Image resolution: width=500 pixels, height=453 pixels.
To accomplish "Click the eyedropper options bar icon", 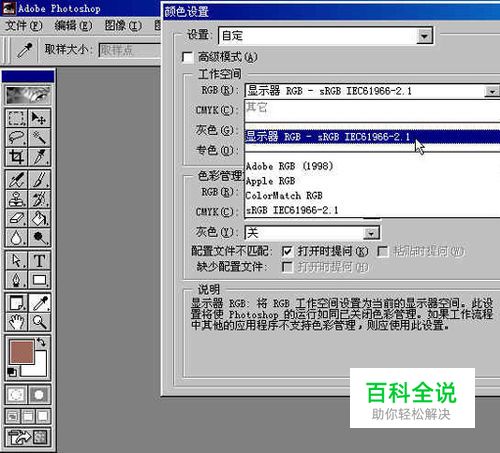I will coord(25,50).
